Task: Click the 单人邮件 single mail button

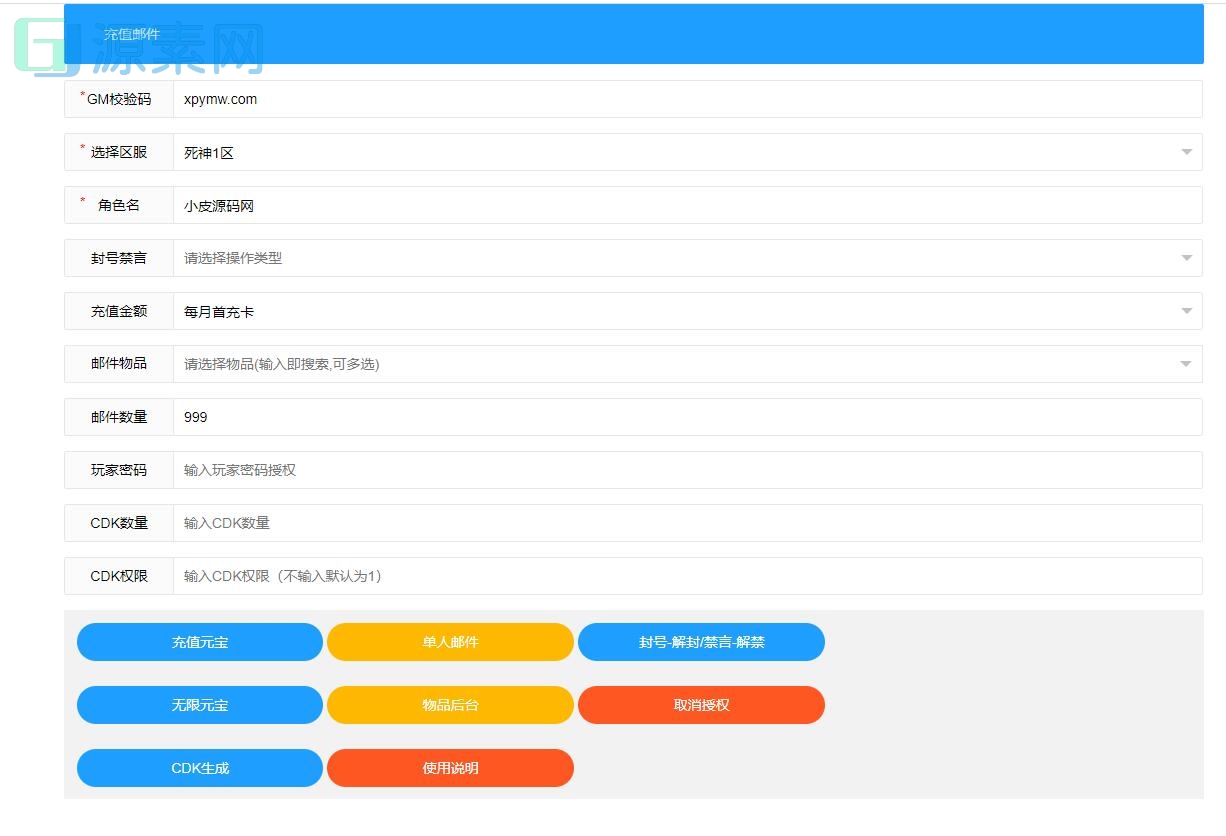Action: [x=450, y=641]
